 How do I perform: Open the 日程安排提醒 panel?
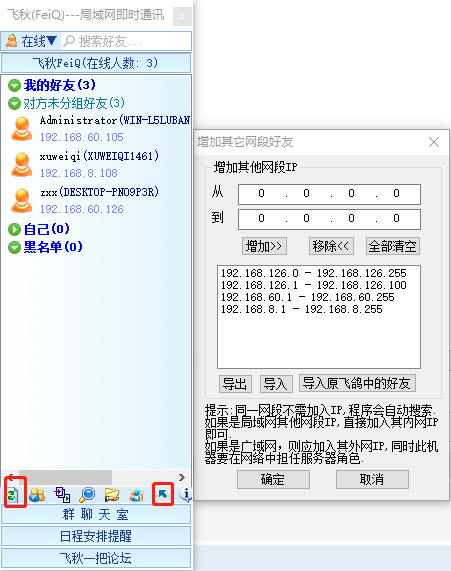tap(96, 536)
